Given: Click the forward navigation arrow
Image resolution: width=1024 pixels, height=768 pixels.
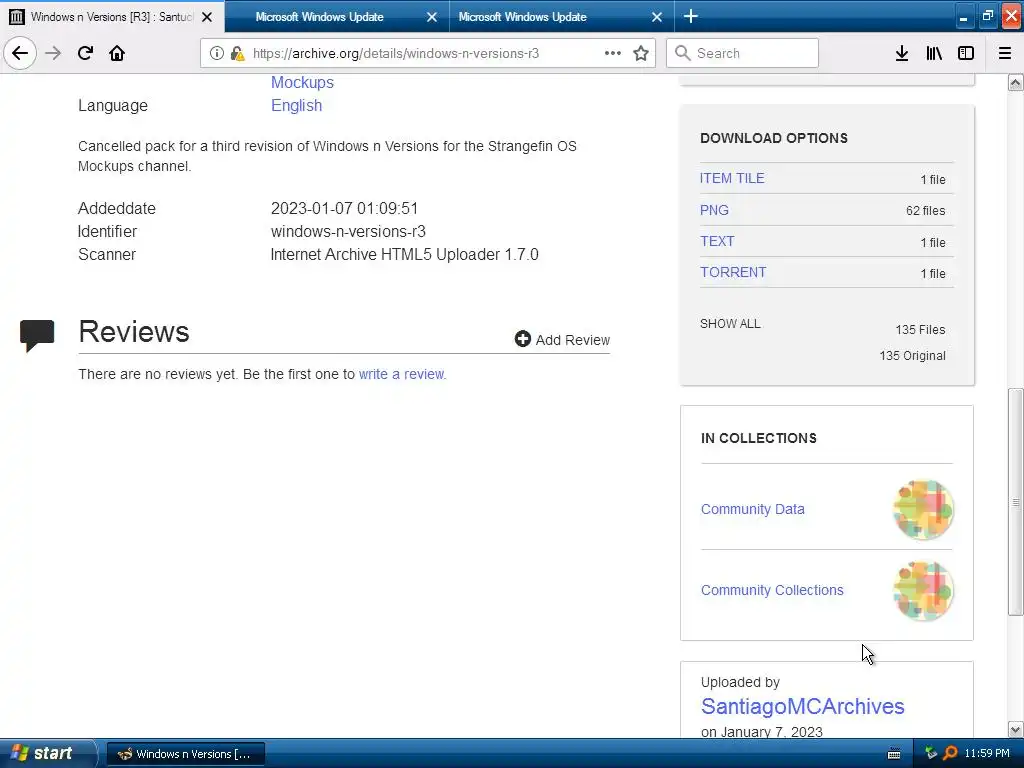Looking at the screenshot, I should click(53, 53).
